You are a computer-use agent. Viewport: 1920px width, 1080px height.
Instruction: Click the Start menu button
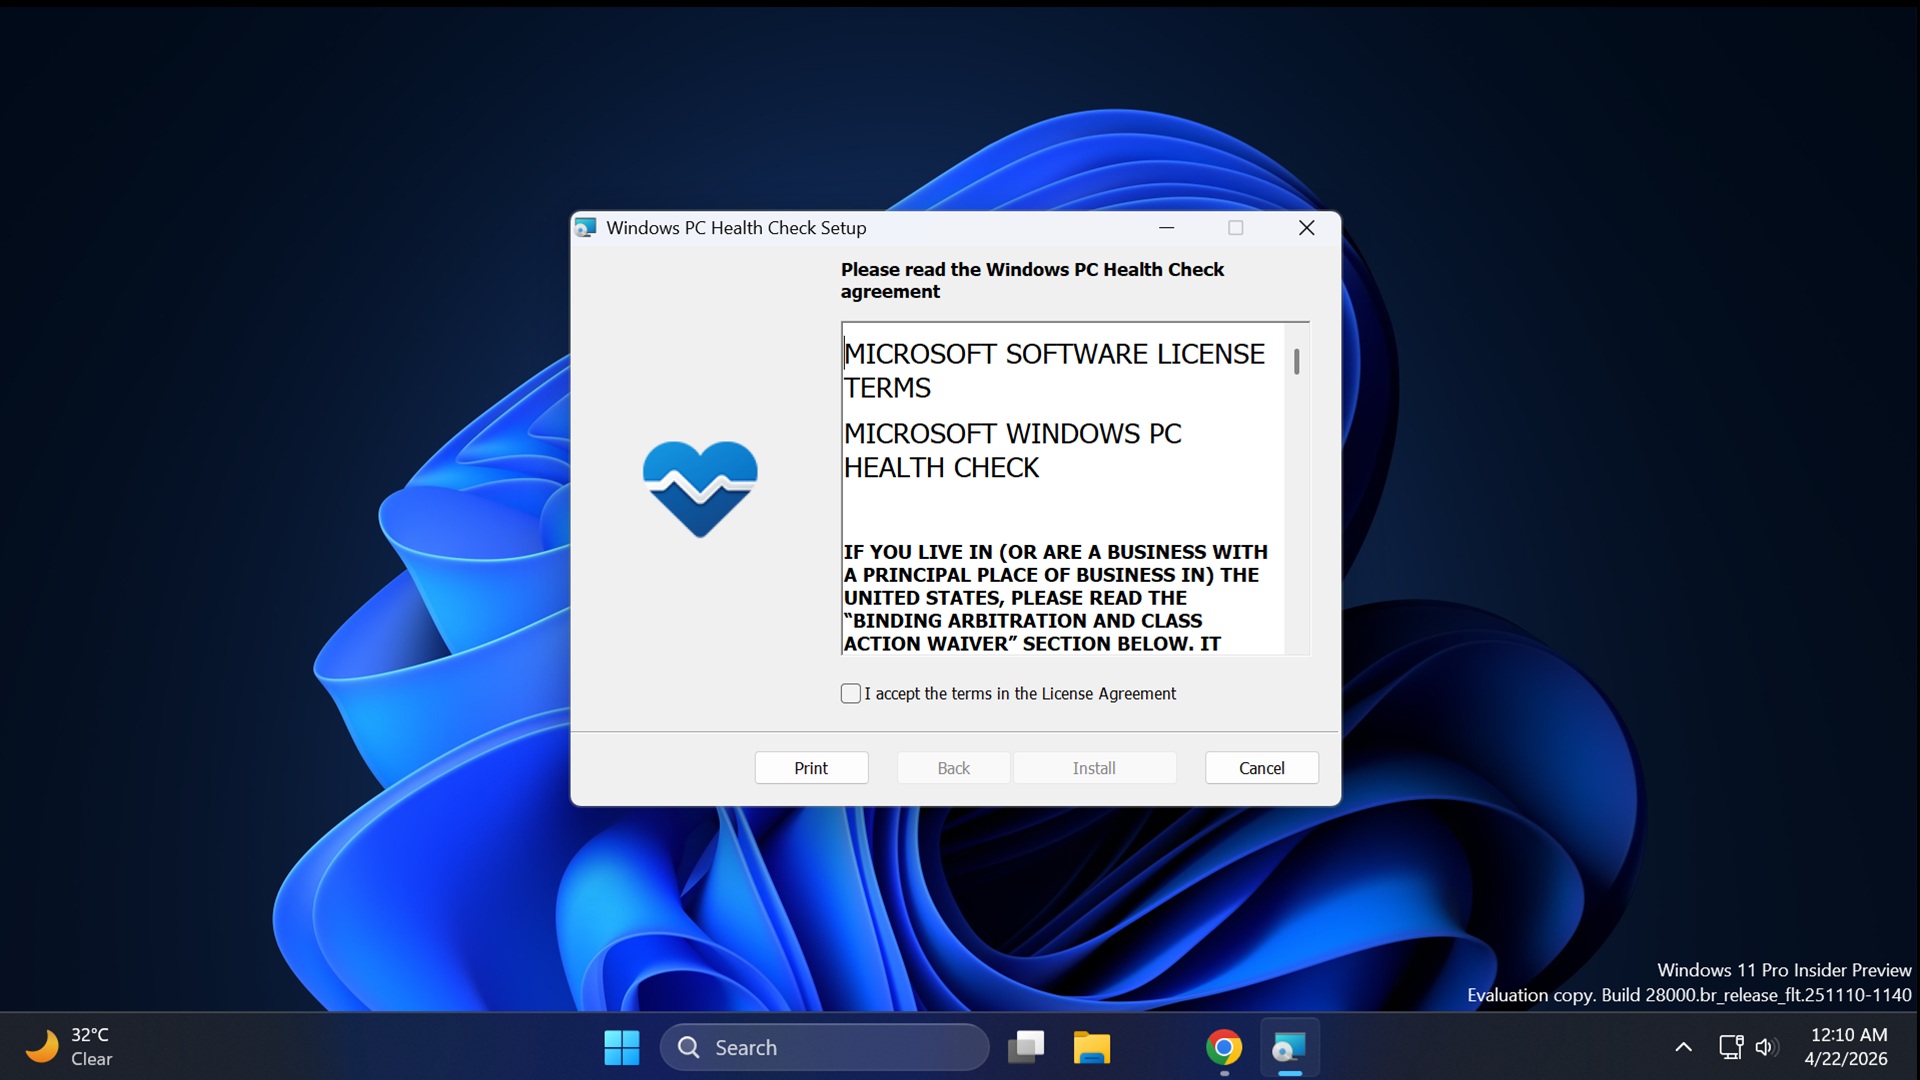(621, 1046)
